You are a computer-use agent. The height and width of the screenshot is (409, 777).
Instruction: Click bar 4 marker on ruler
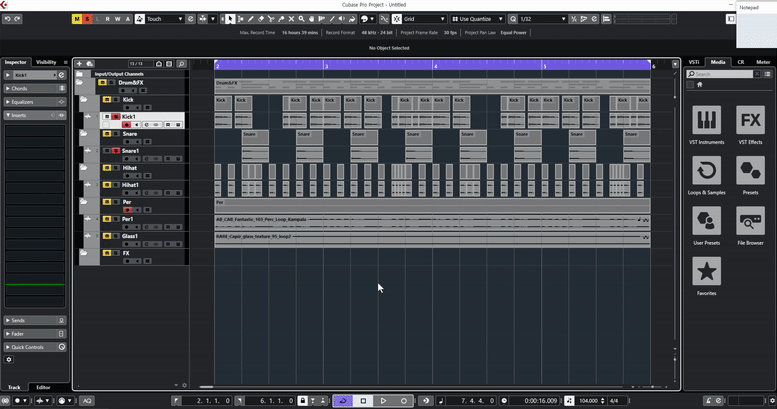[435, 66]
